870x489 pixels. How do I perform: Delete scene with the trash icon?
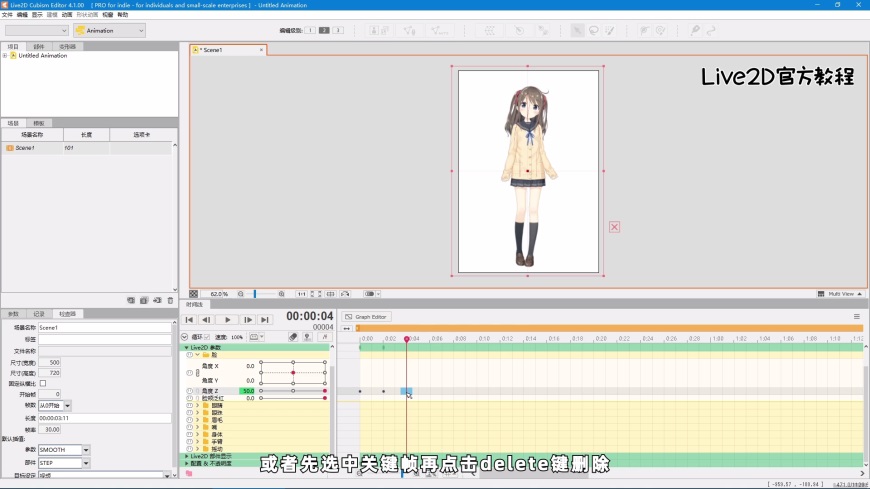(x=170, y=300)
